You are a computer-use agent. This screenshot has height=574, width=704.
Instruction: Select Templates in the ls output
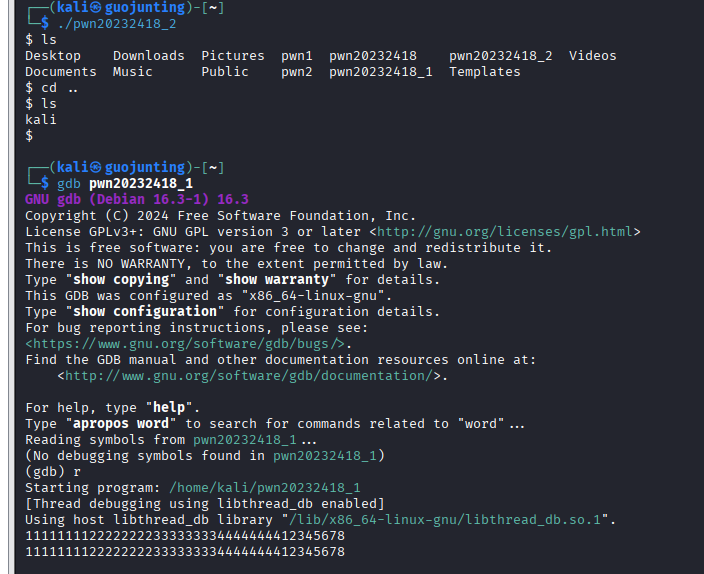click(x=485, y=72)
